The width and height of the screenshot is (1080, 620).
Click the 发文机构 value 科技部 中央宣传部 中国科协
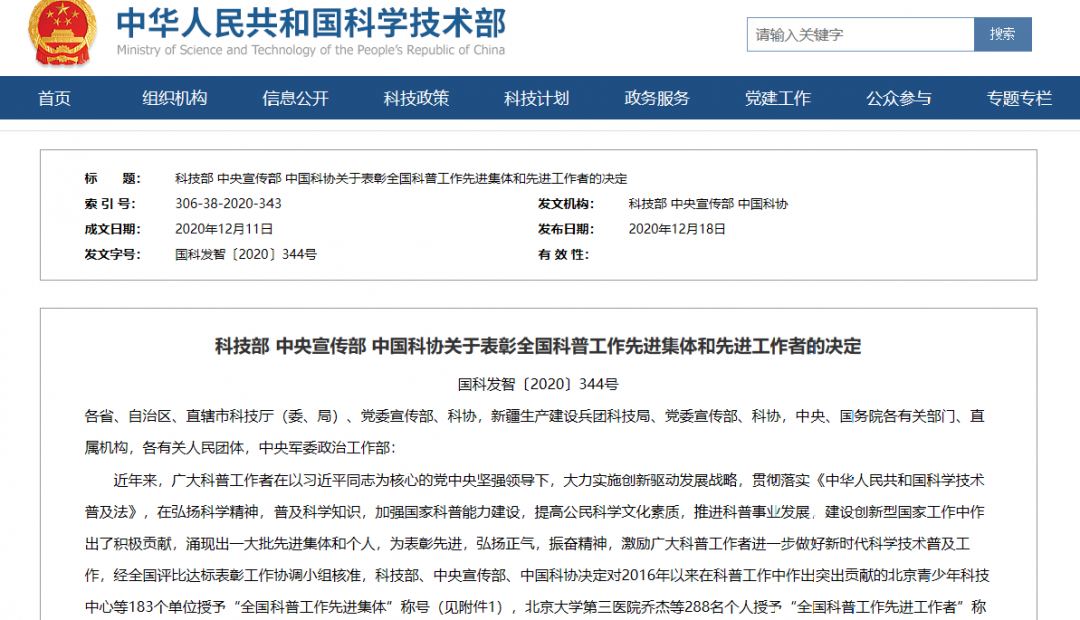click(x=708, y=204)
